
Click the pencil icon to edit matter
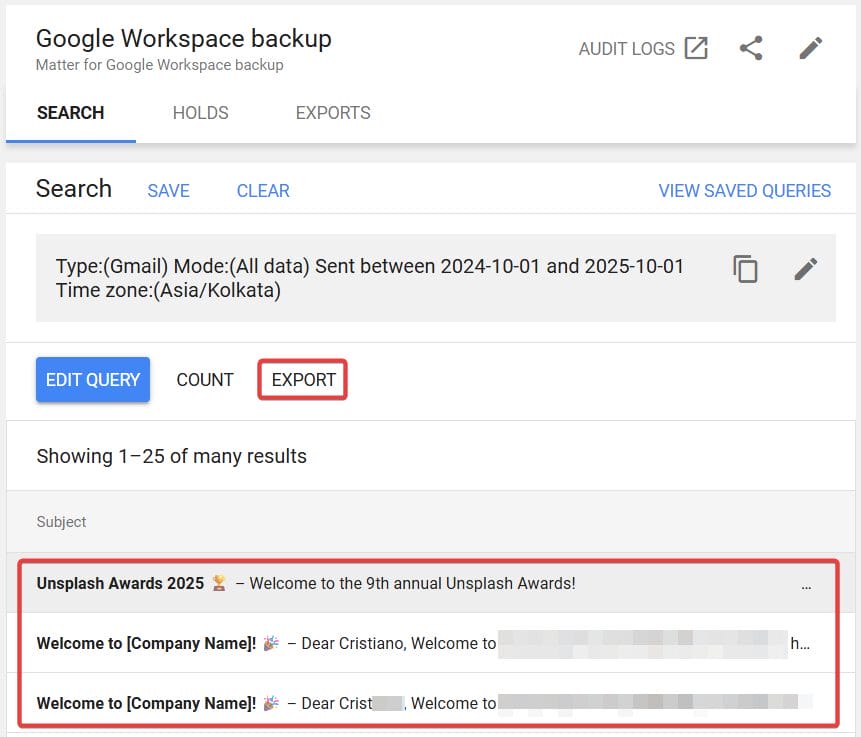point(811,48)
